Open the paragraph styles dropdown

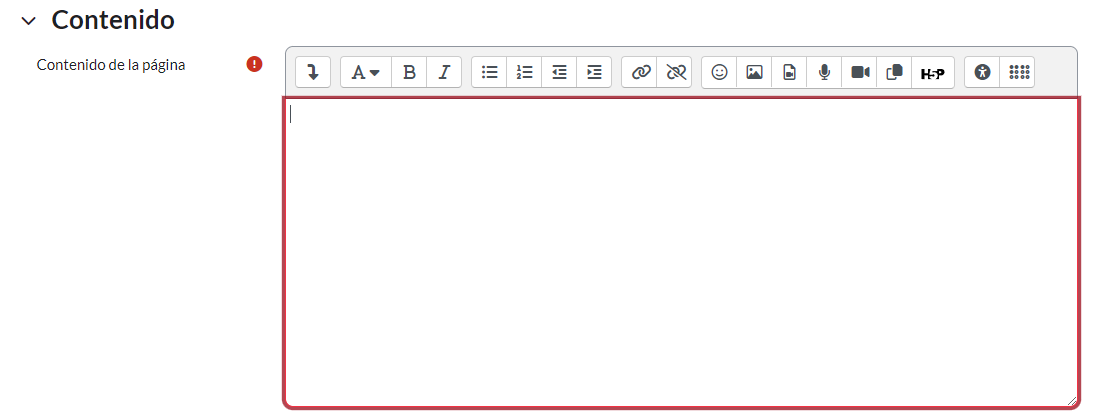coord(366,72)
